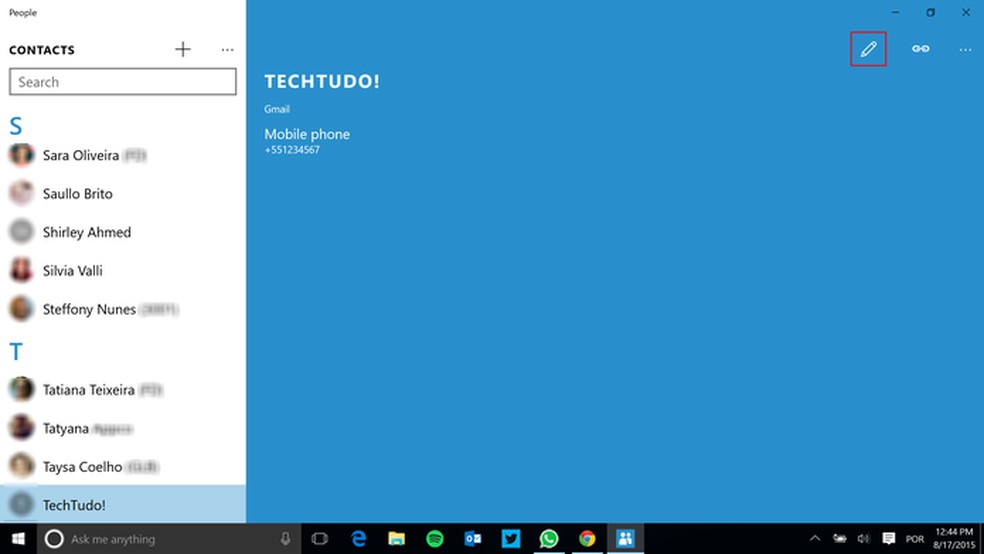Open Task View from taskbar
984x554 pixels.
click(x=319, y=539)
